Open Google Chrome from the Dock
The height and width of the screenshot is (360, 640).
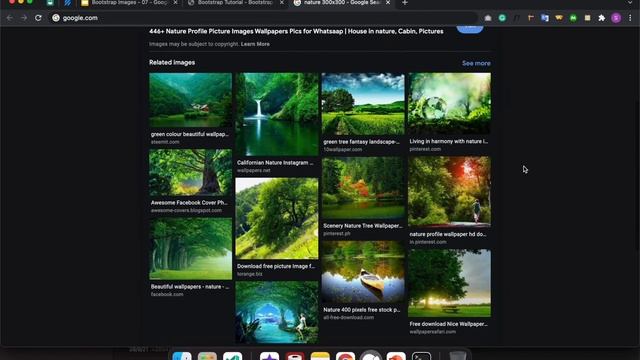click(345, 356)
